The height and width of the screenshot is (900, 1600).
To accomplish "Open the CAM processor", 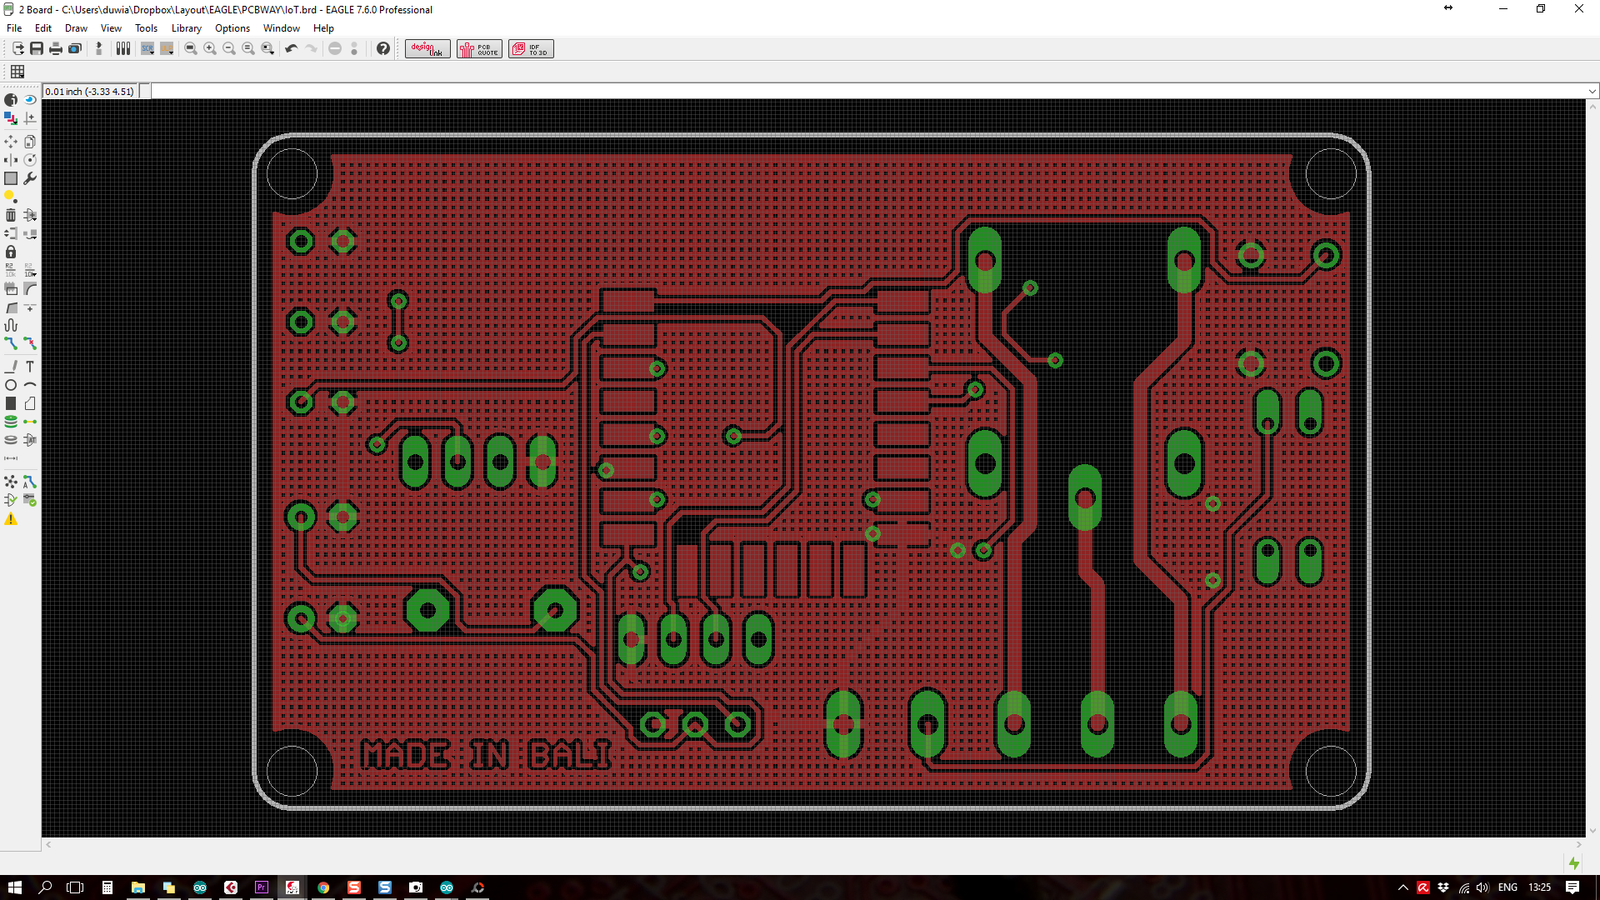I will click(75, 49).
